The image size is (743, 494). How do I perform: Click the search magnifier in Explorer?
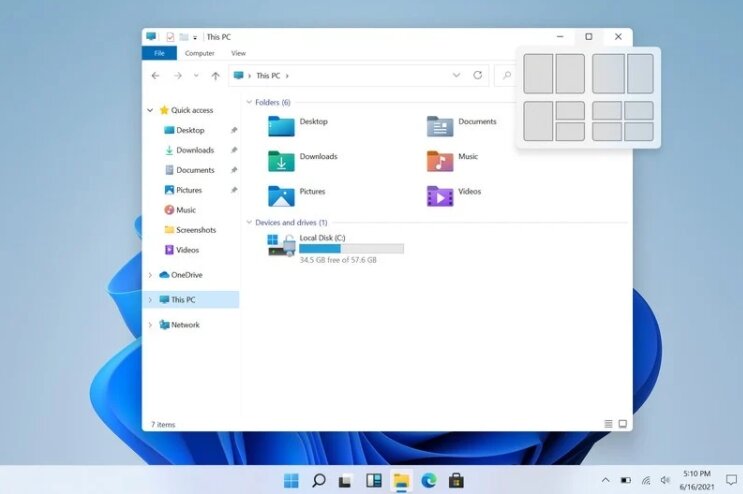(507, 75)
